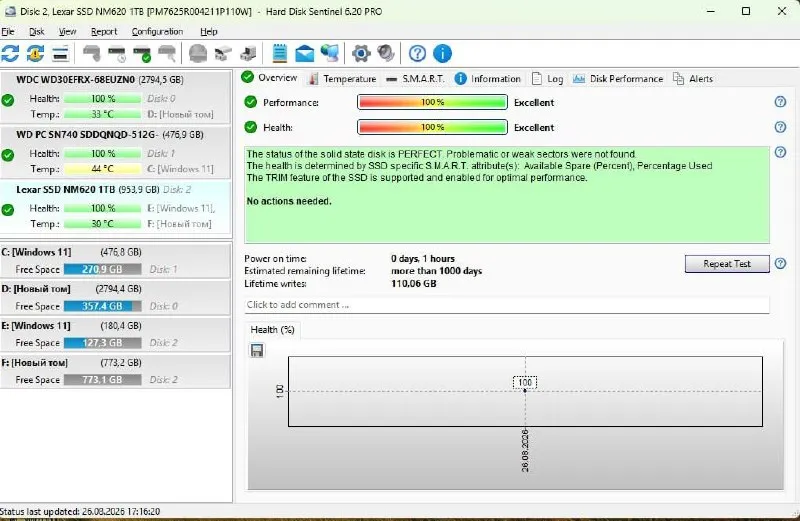Viewport: 800px width, 521px height.
Task: Click the E: free space 127,3 GB bar
Action: pos(103,343)
